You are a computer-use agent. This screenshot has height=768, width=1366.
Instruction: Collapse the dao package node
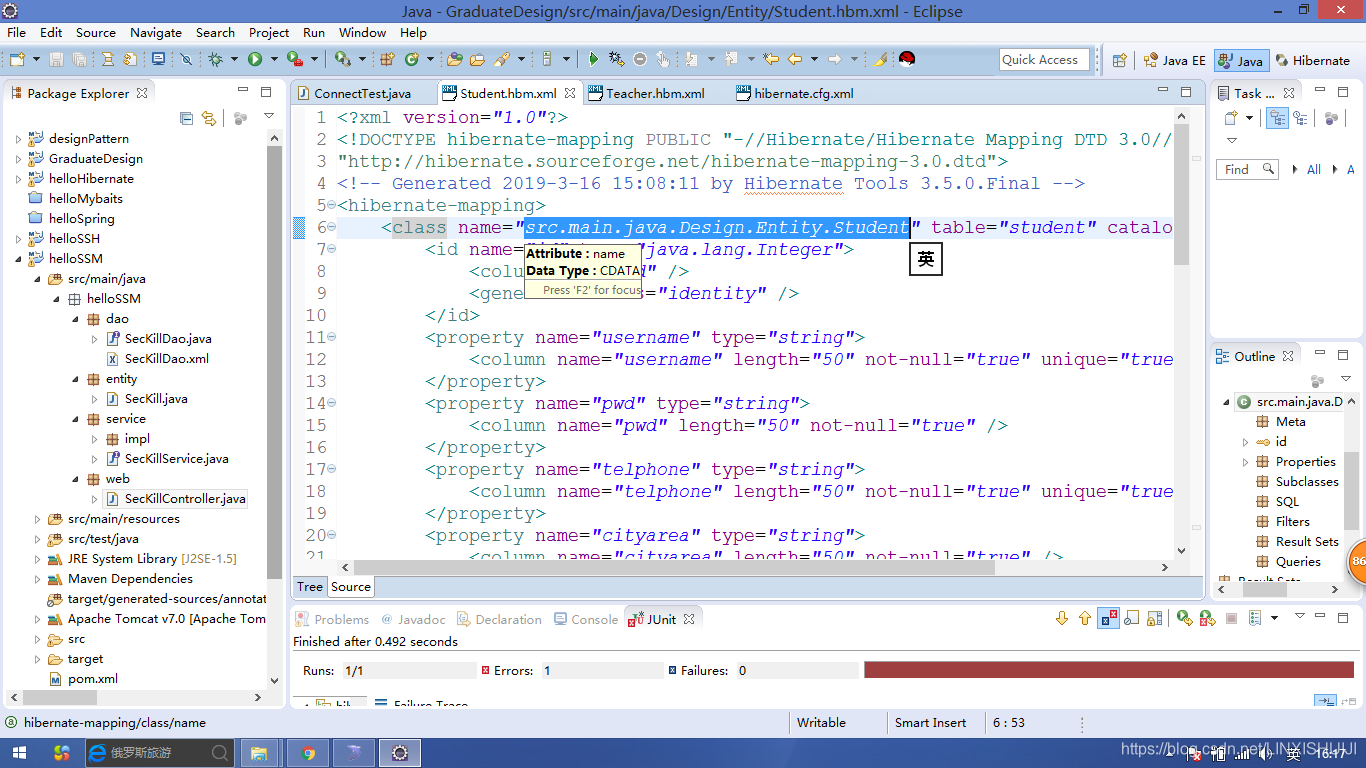76,319
